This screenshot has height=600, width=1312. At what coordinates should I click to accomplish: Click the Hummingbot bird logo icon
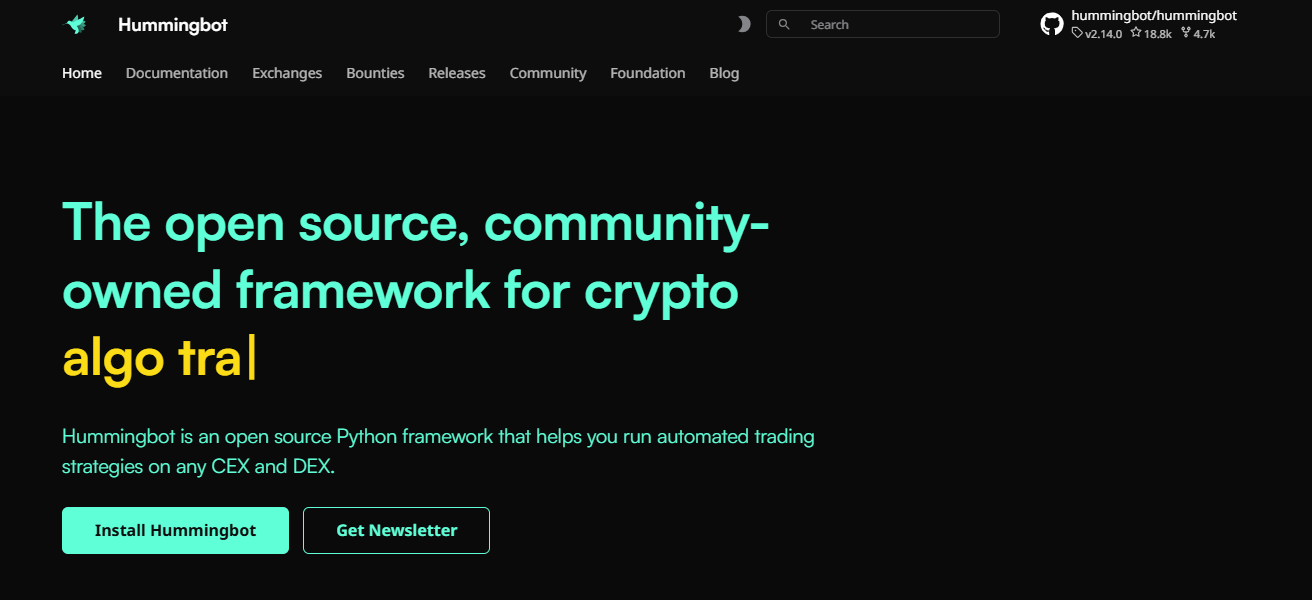[76, 25]
